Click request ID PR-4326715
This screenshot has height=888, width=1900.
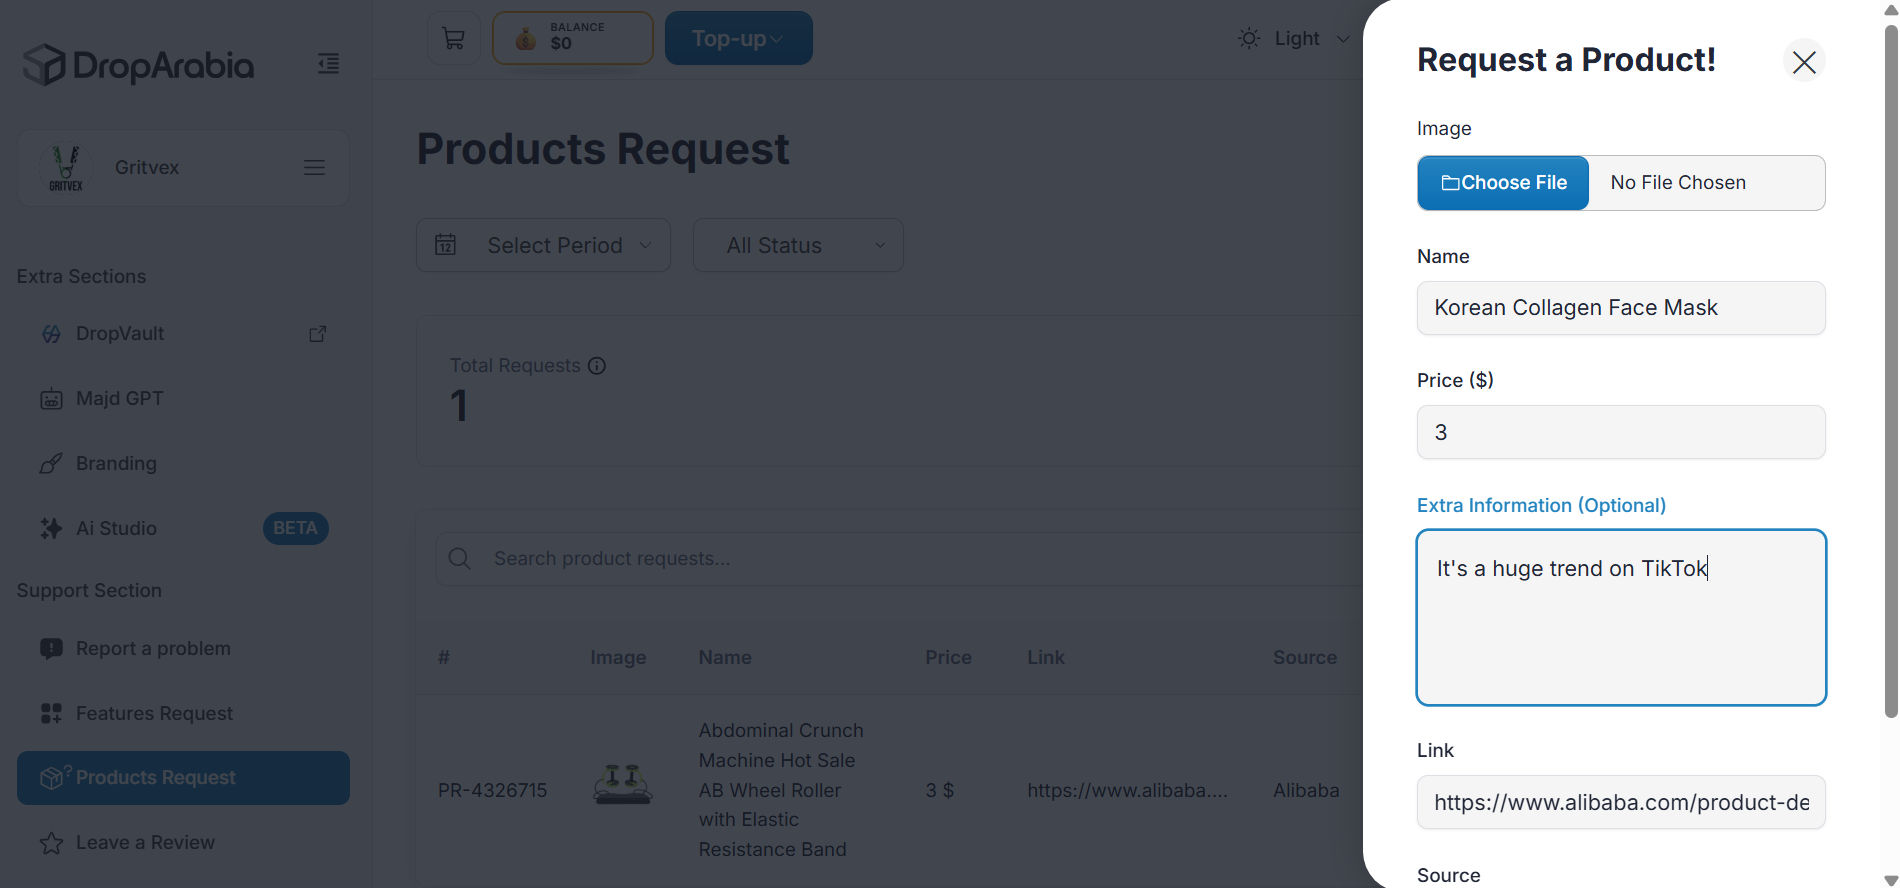(492, 791)
